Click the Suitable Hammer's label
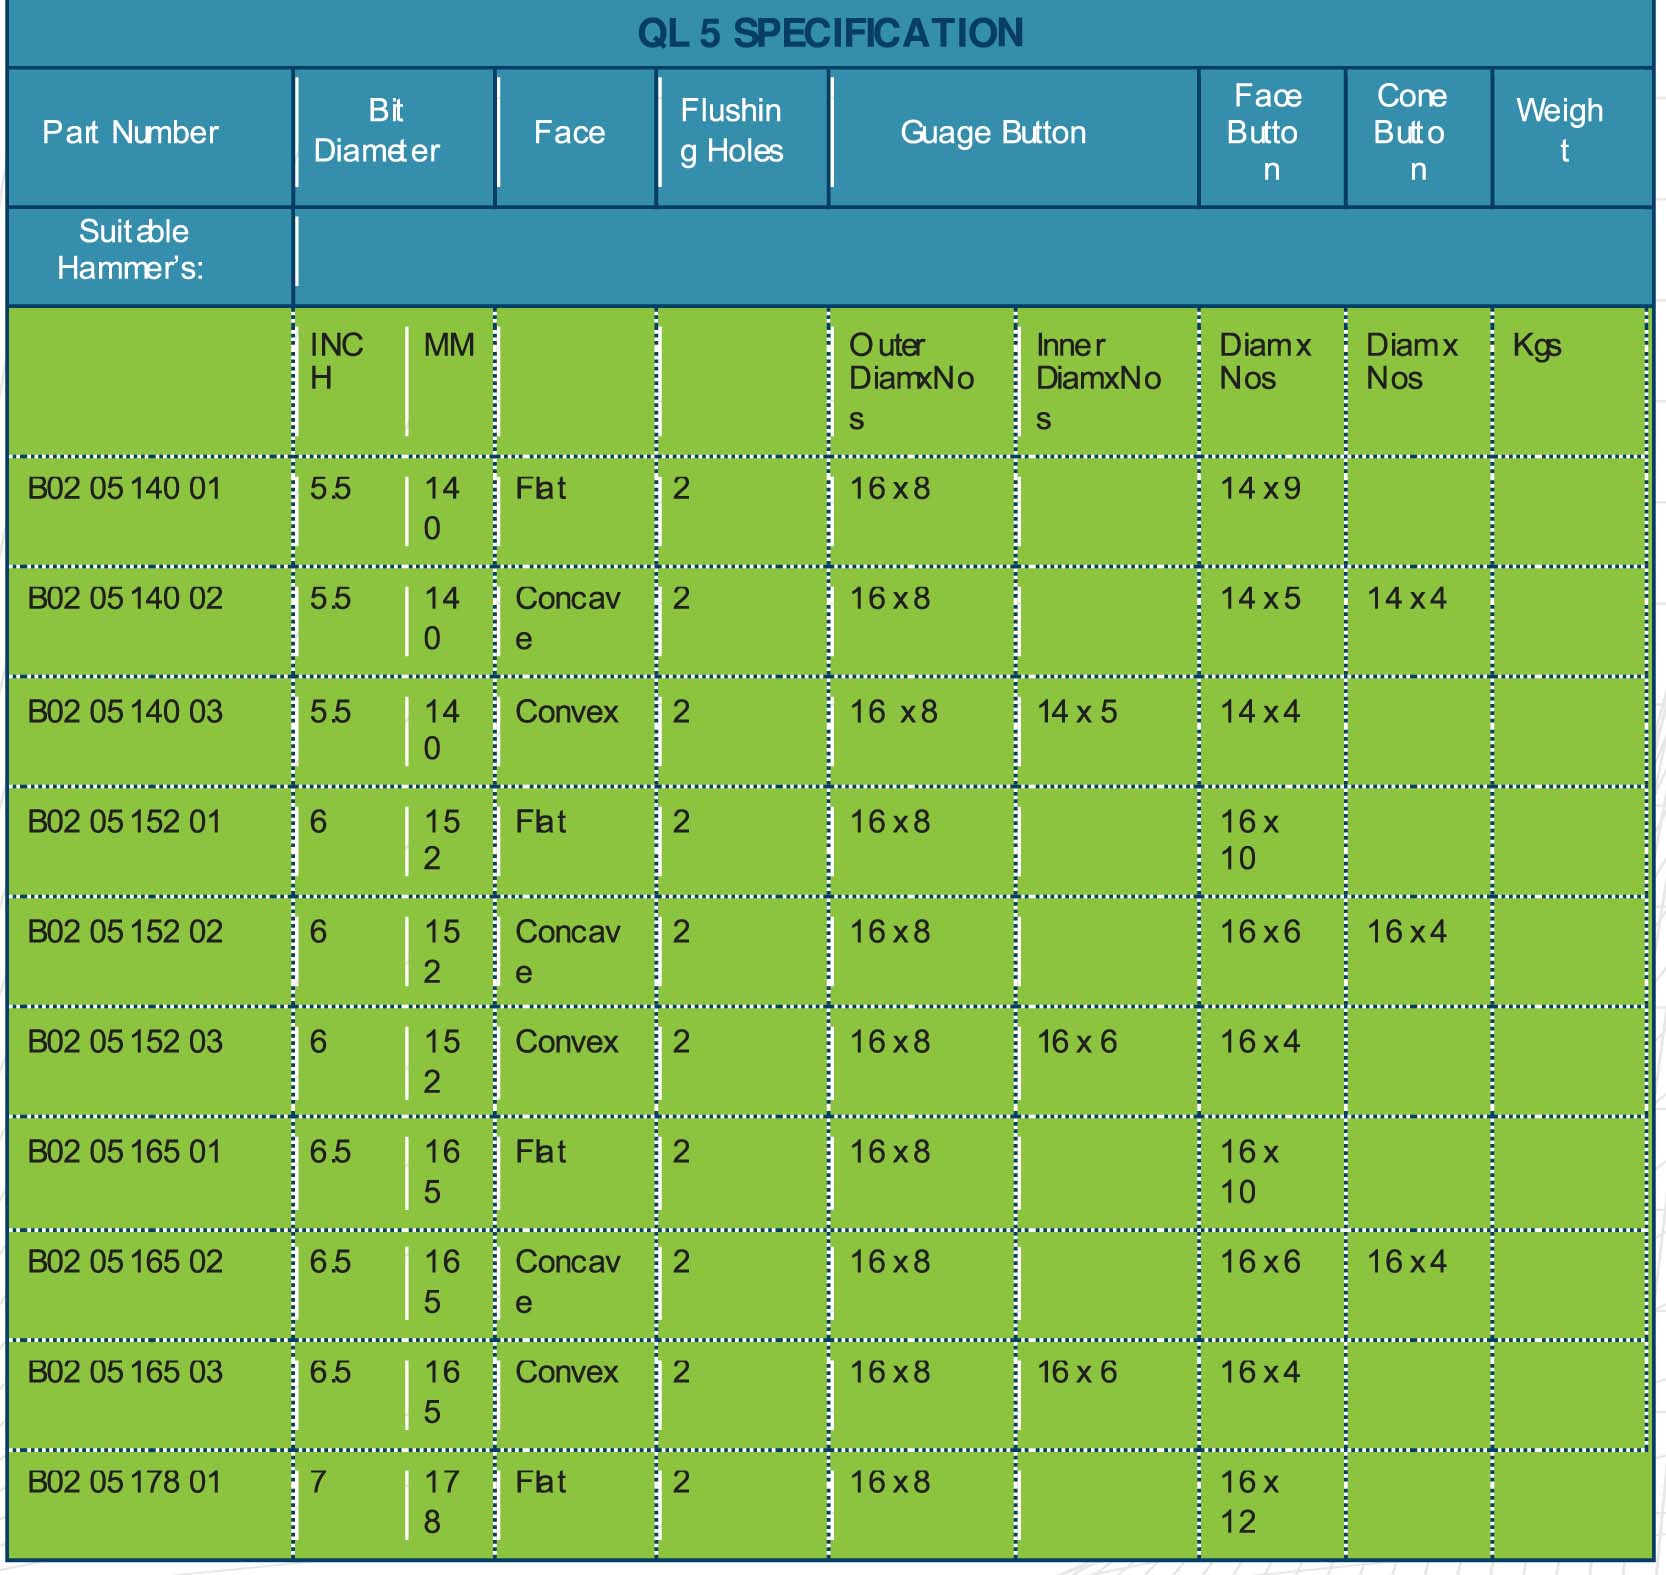 pos(132,250)
